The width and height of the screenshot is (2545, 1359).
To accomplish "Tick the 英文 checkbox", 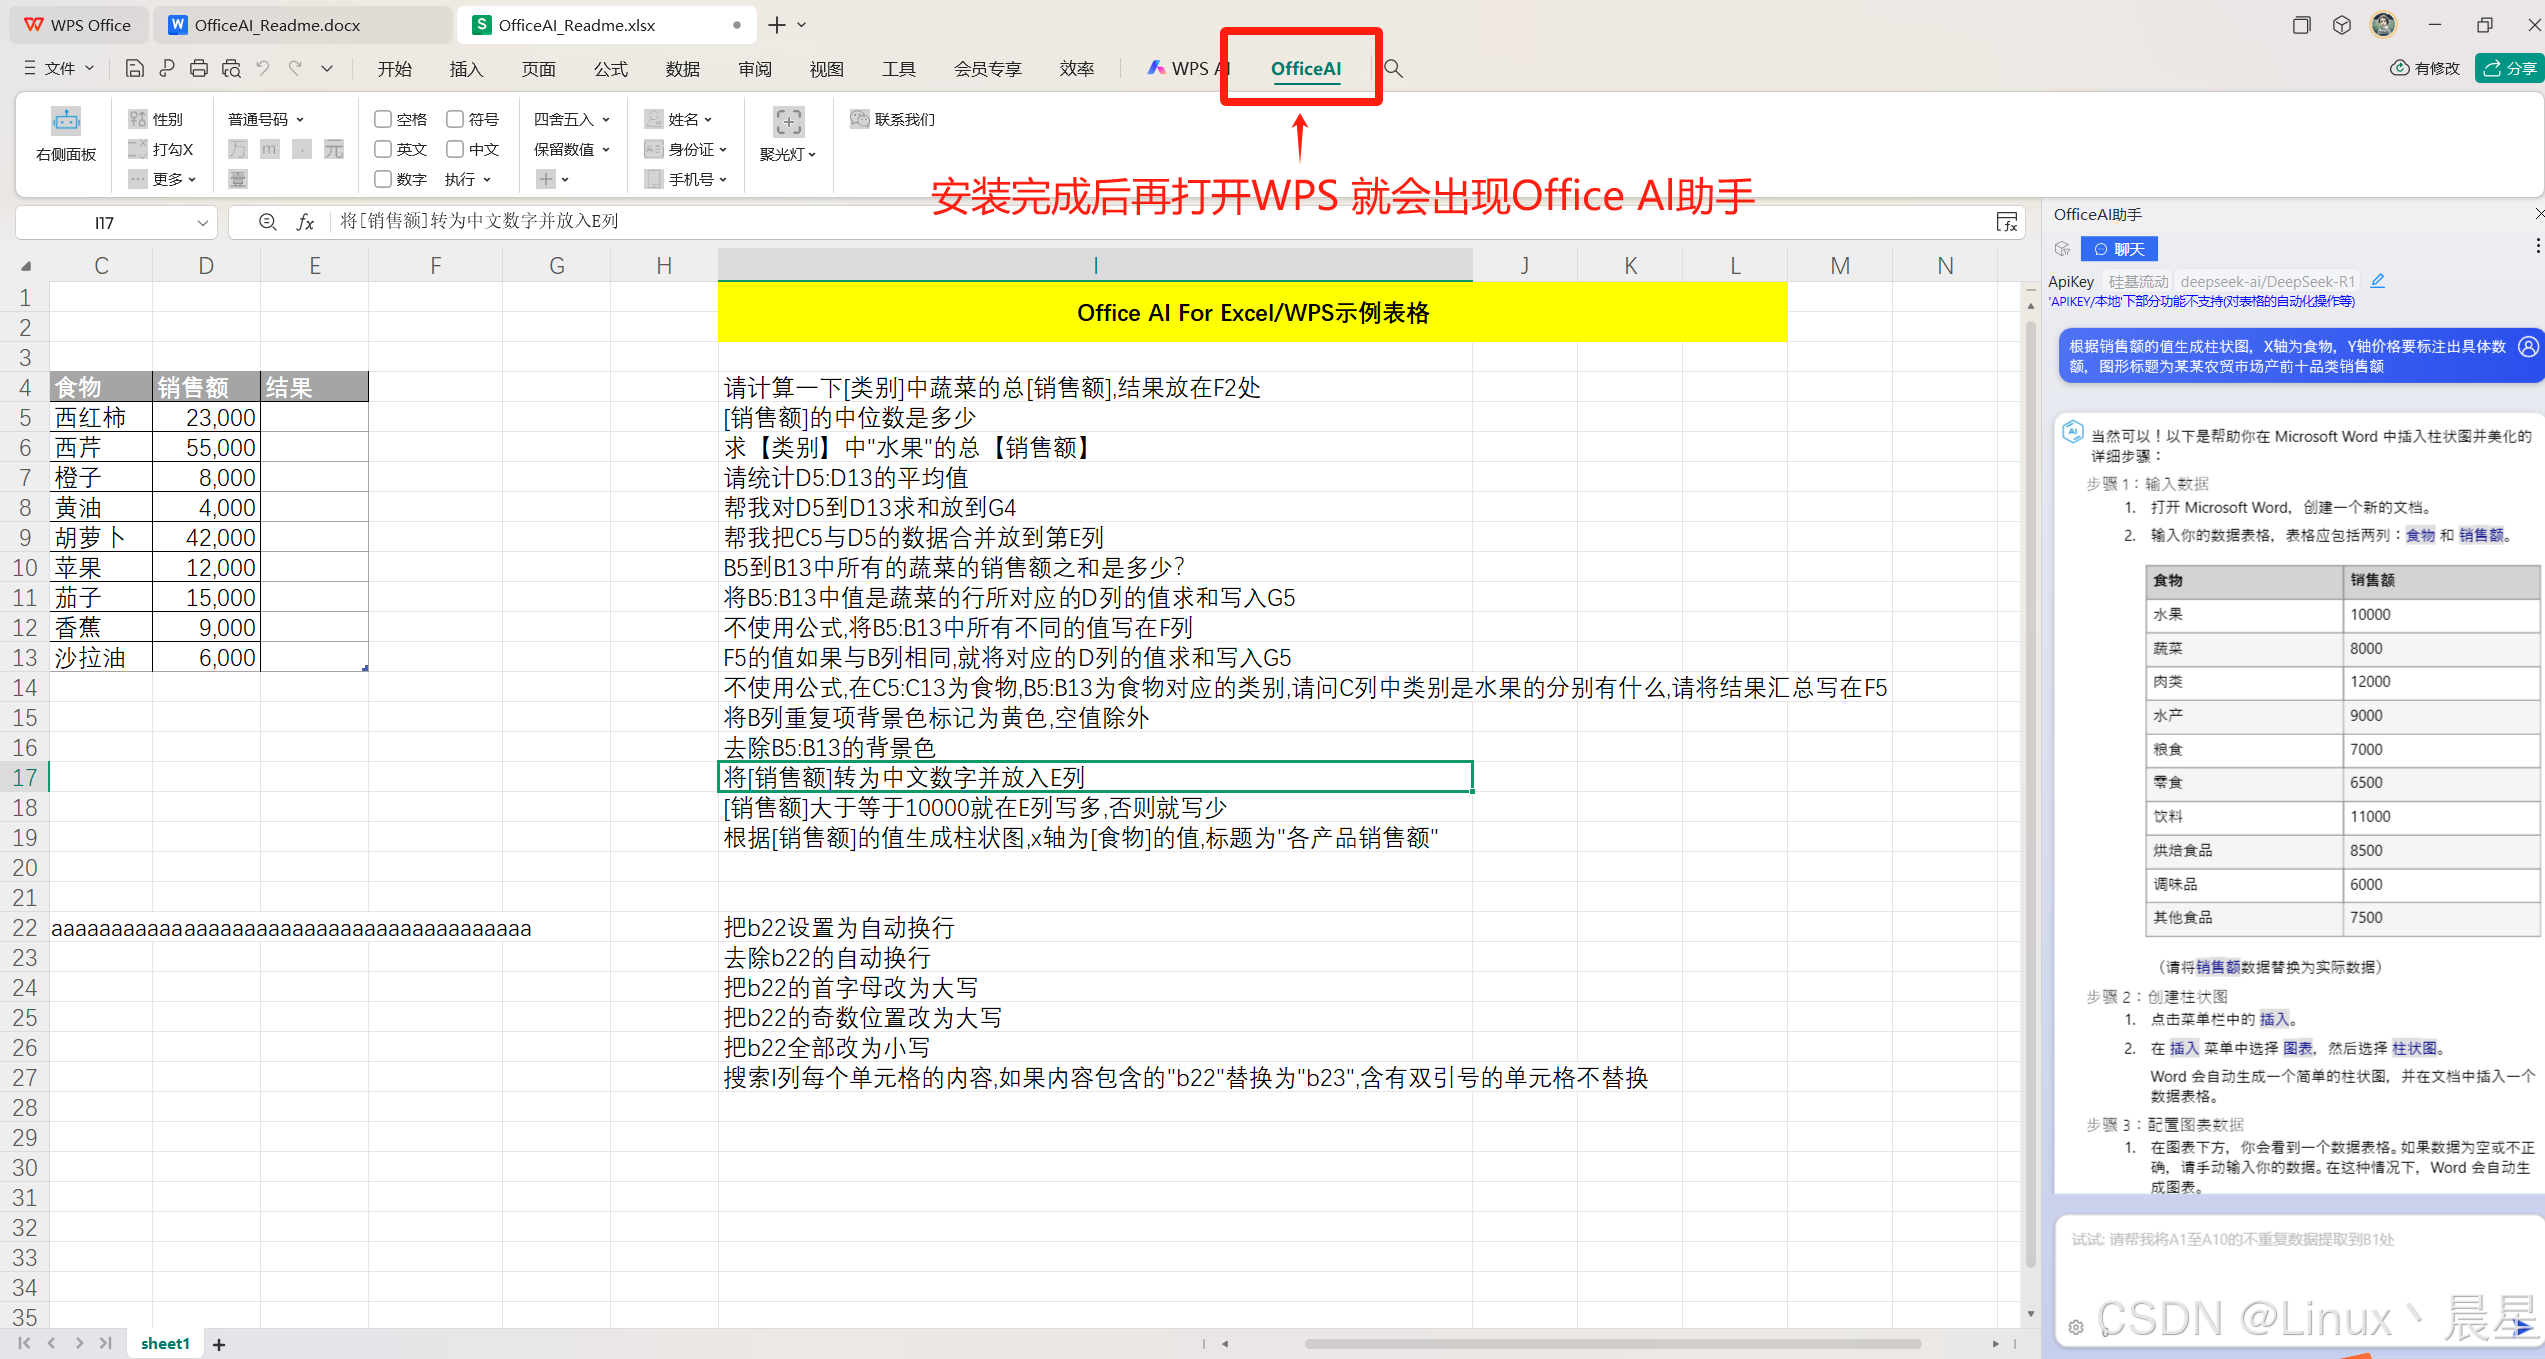I will [382, 149].
